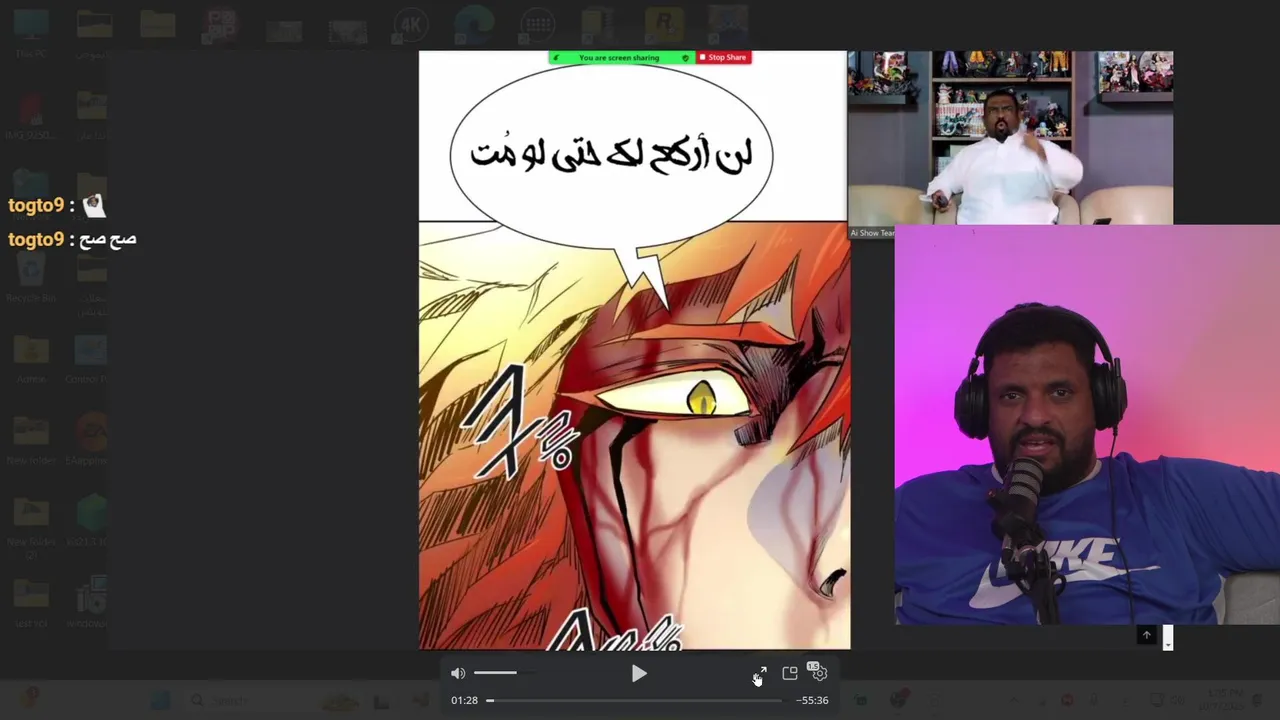Viewport: 1280px width, 720px height.
Task: Click the 01:28 elapsed time label
Action: click(464, 700)
